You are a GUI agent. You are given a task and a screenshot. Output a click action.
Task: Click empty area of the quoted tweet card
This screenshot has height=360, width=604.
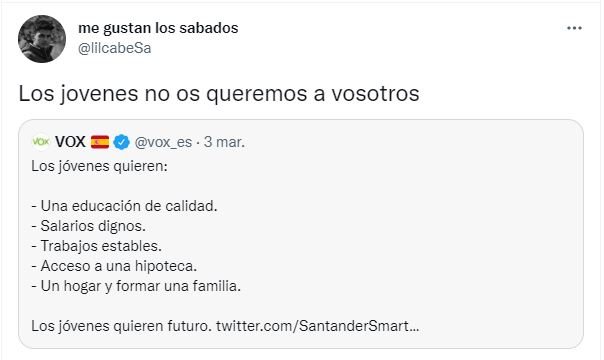click(x=424, y=231)
